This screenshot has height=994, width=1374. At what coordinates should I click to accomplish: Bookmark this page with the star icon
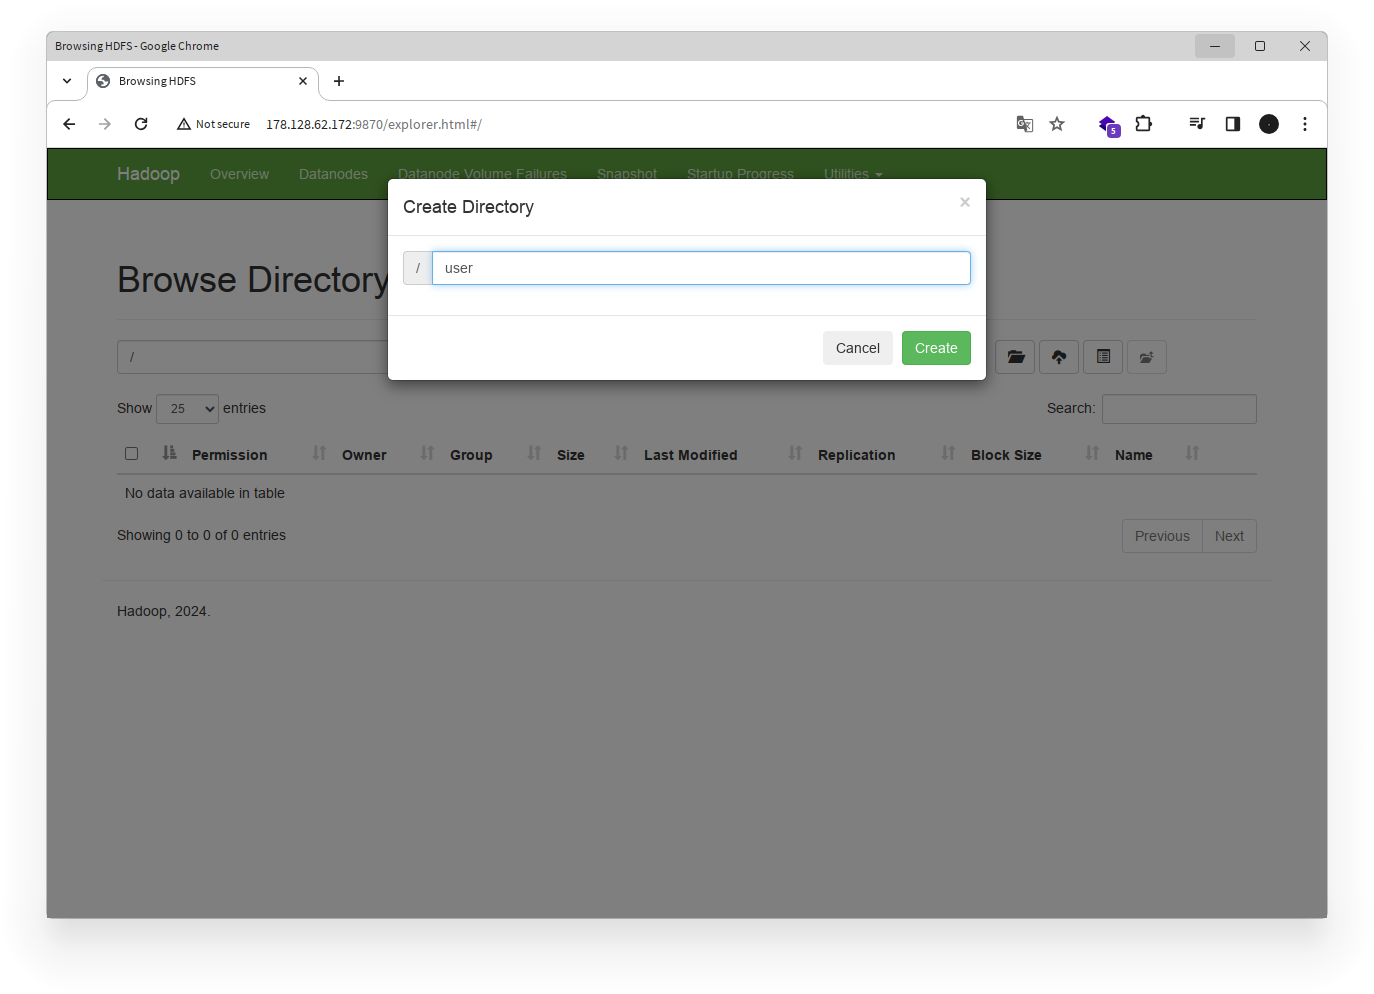tap(1057, 124)
